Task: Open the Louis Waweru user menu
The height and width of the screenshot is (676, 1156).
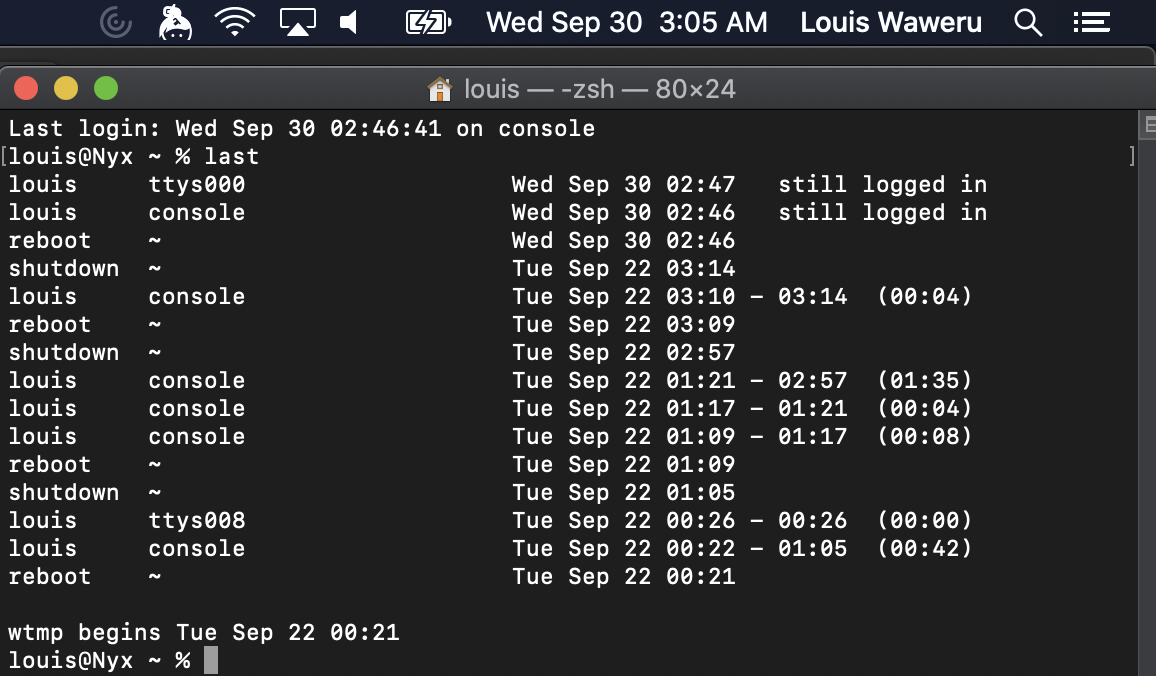Action: pos(891,22)
